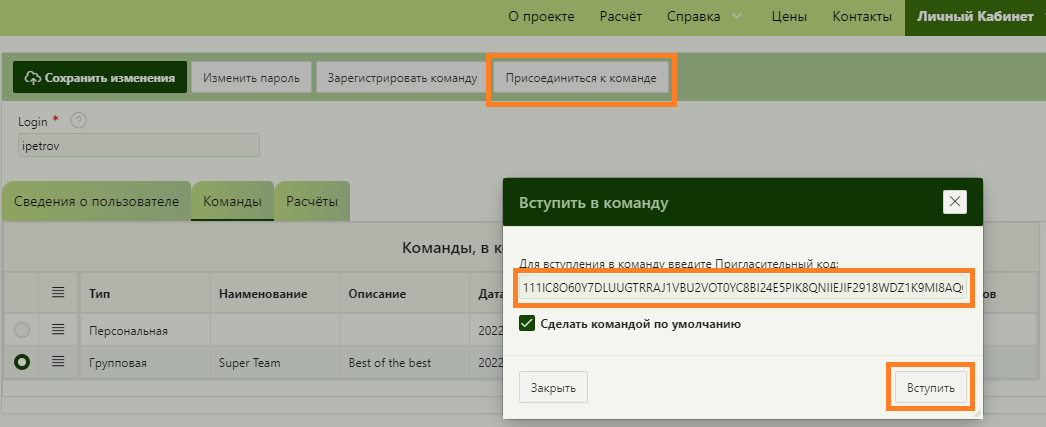Open row menu icon for Групповая team
The height and width of the screenshot is (427, 1046).
(x=59, y=362)
